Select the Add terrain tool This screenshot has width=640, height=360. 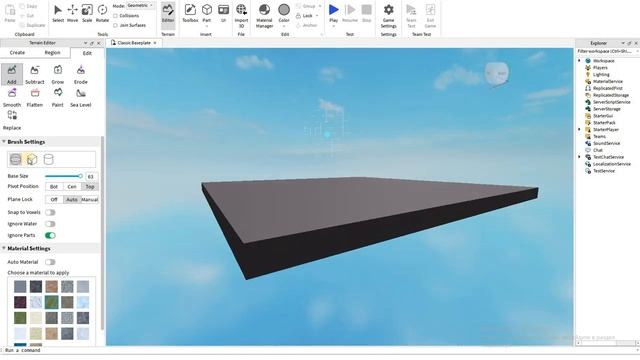pos(12,74)
